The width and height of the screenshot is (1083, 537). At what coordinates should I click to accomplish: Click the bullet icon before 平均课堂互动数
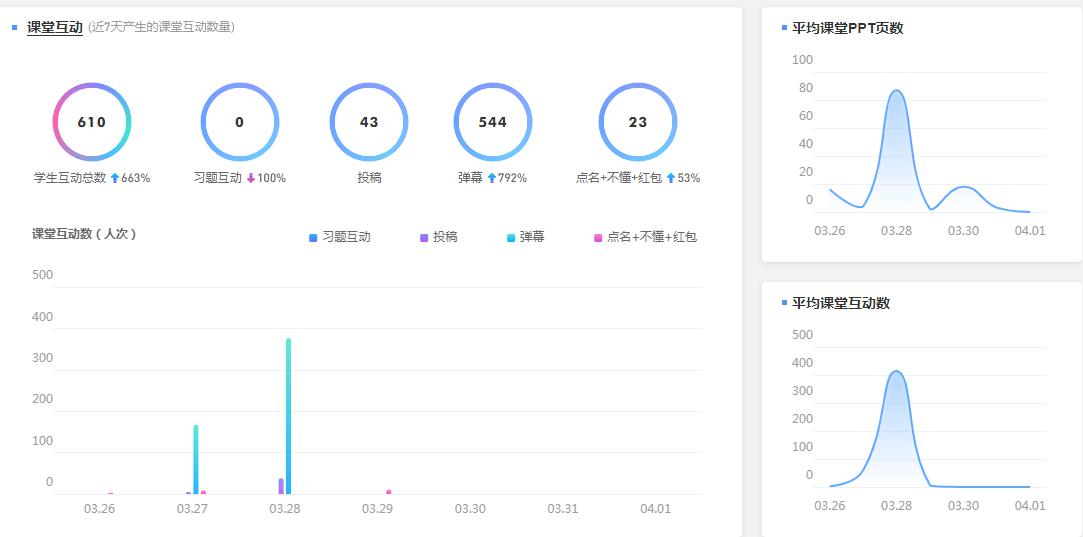(784, 302)
